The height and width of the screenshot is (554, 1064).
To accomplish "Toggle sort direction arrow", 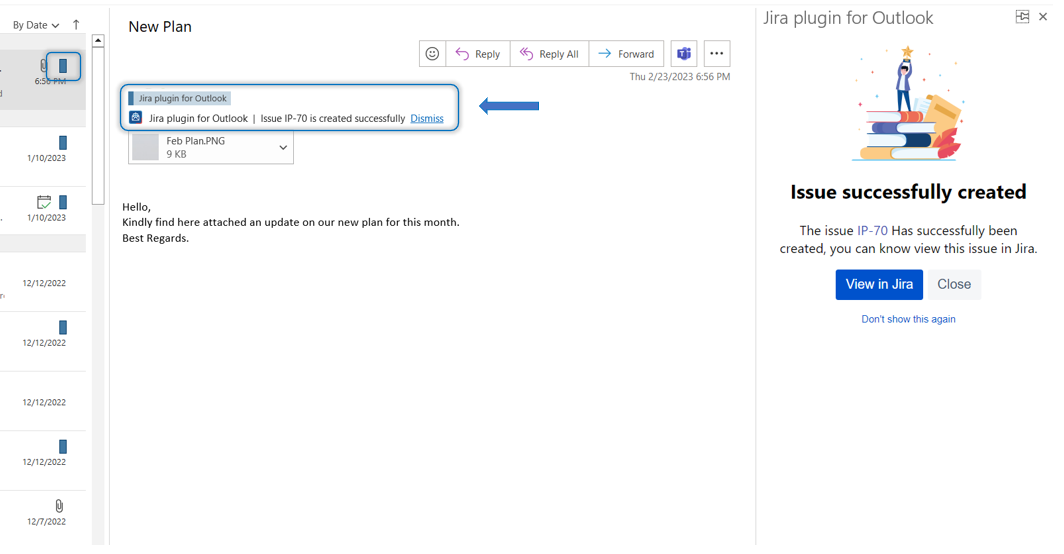I will [76, 25].
